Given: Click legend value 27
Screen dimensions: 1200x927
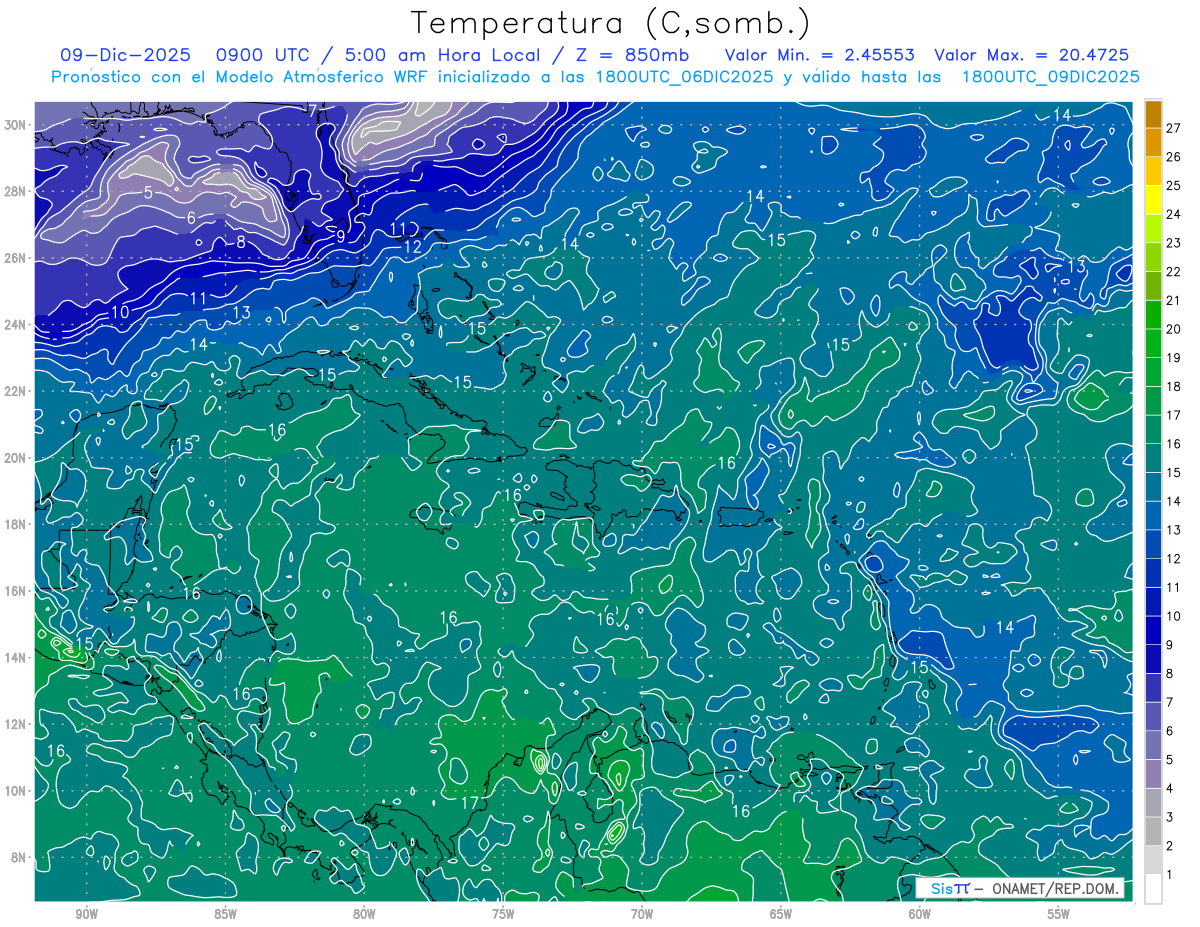Looking at the screenshot, I should tap(1173, 128).
